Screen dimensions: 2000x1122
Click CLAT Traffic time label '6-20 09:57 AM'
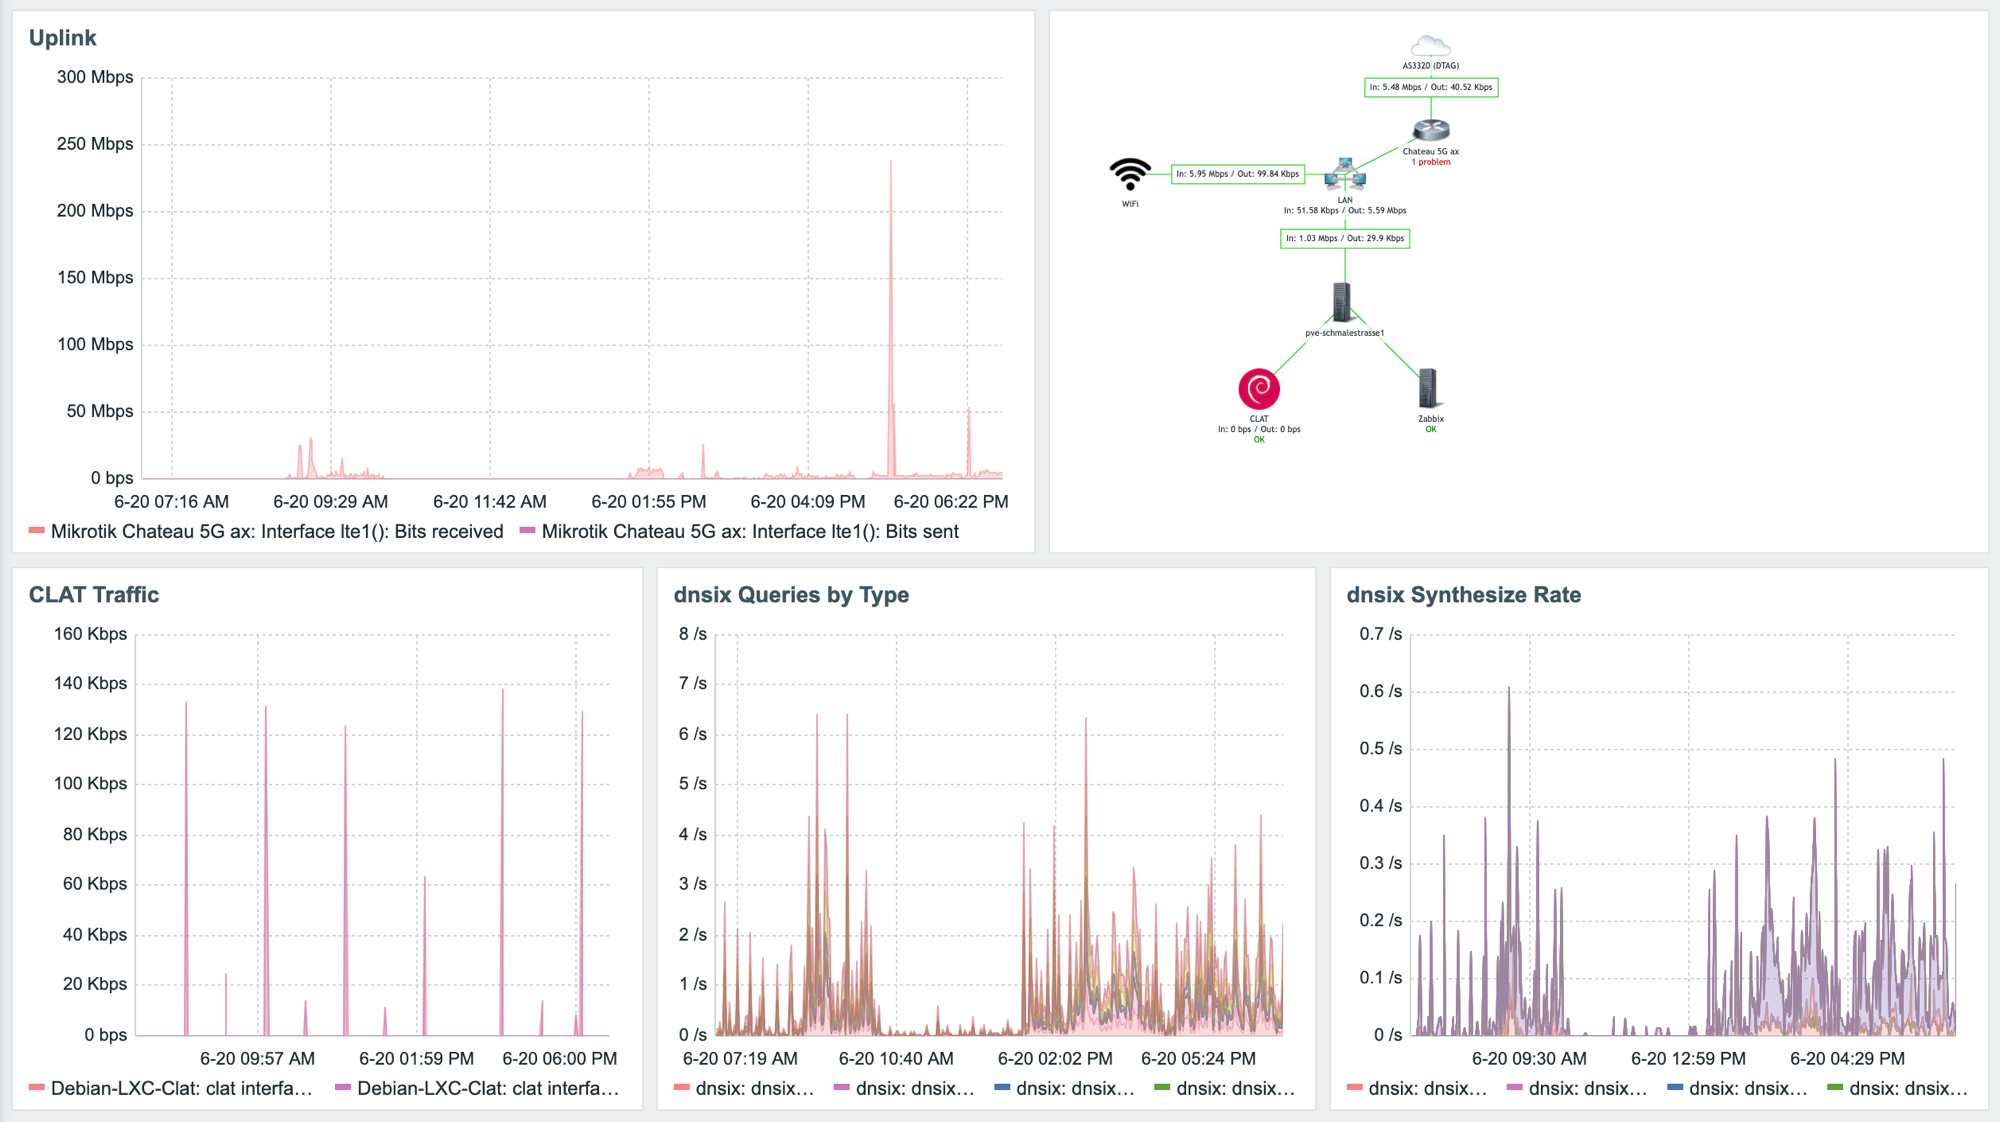coord(257,1059)
